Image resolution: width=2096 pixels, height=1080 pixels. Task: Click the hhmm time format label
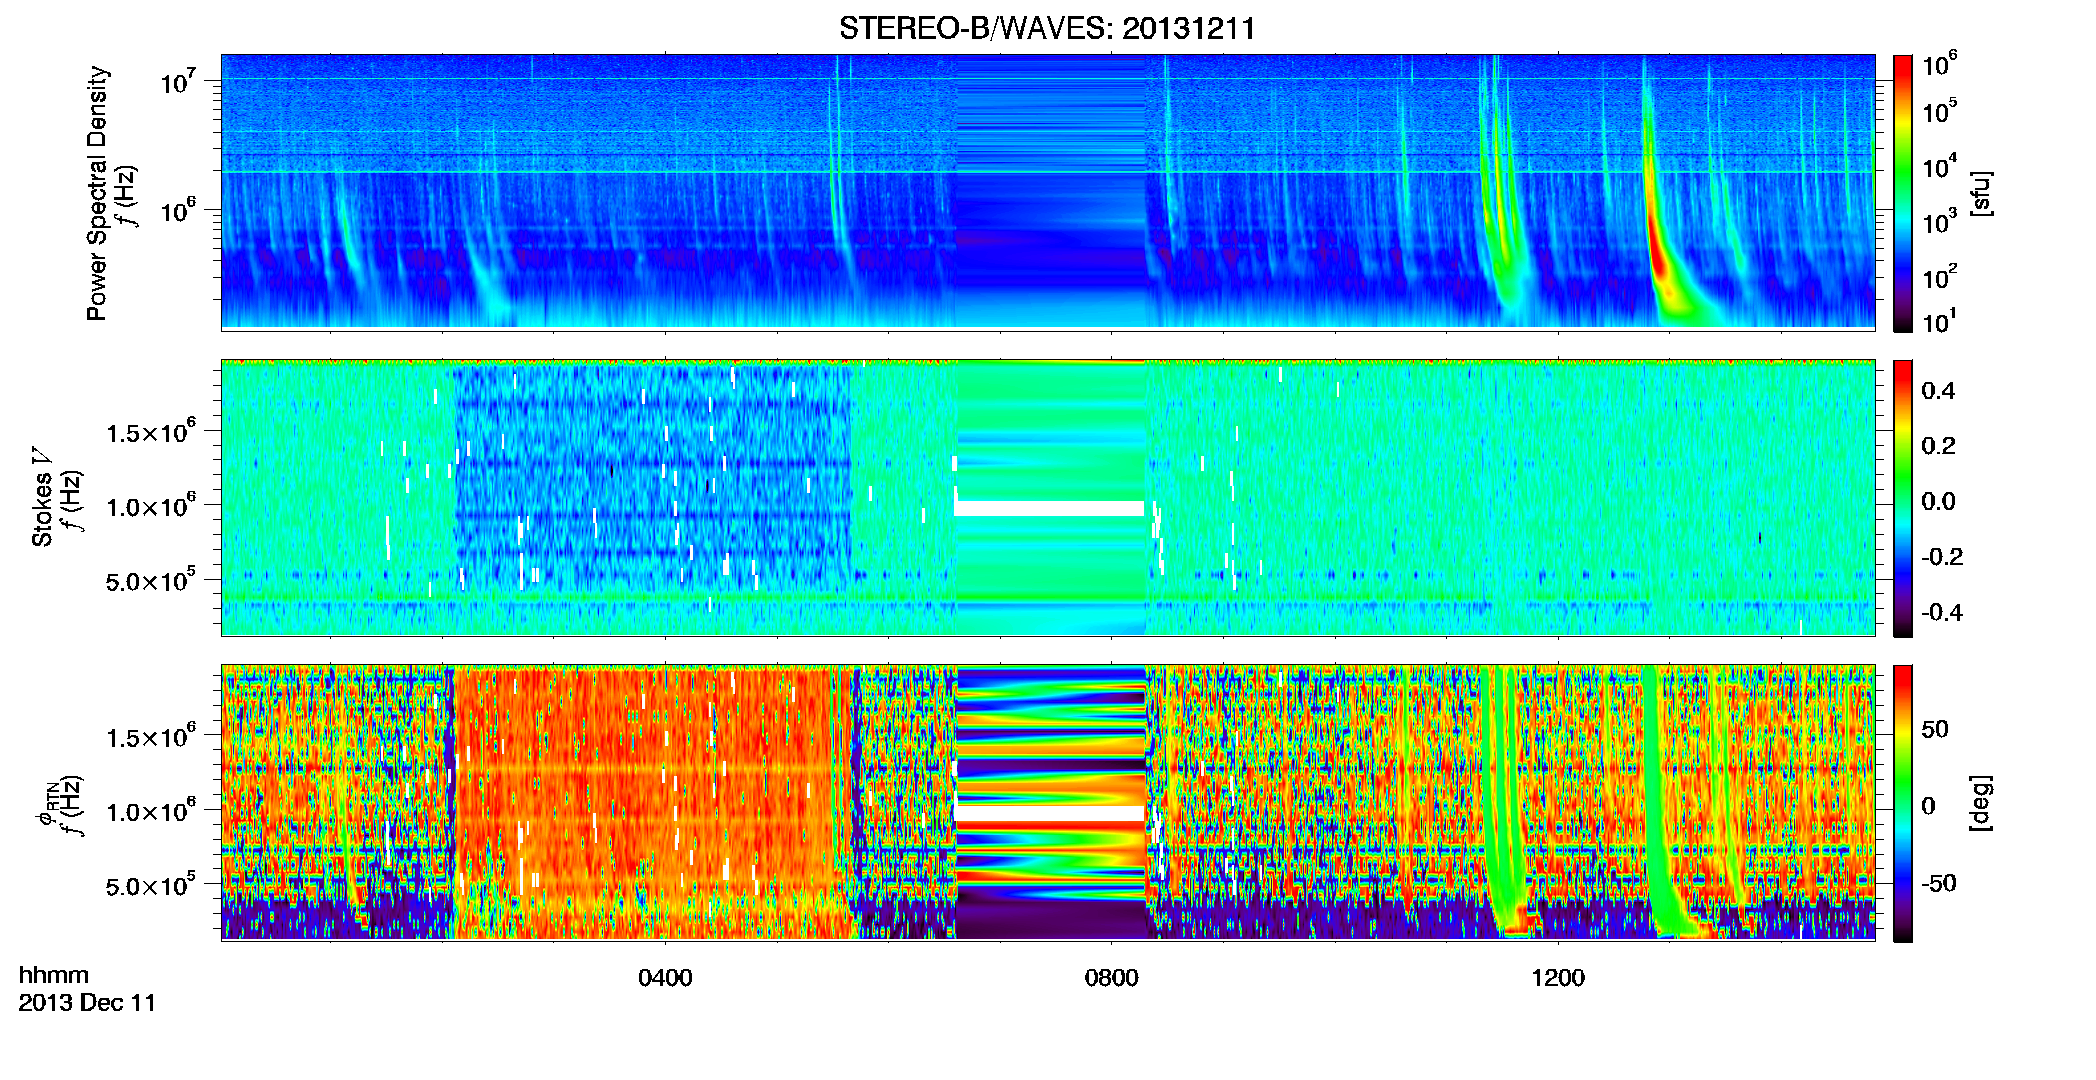point(54,975)
